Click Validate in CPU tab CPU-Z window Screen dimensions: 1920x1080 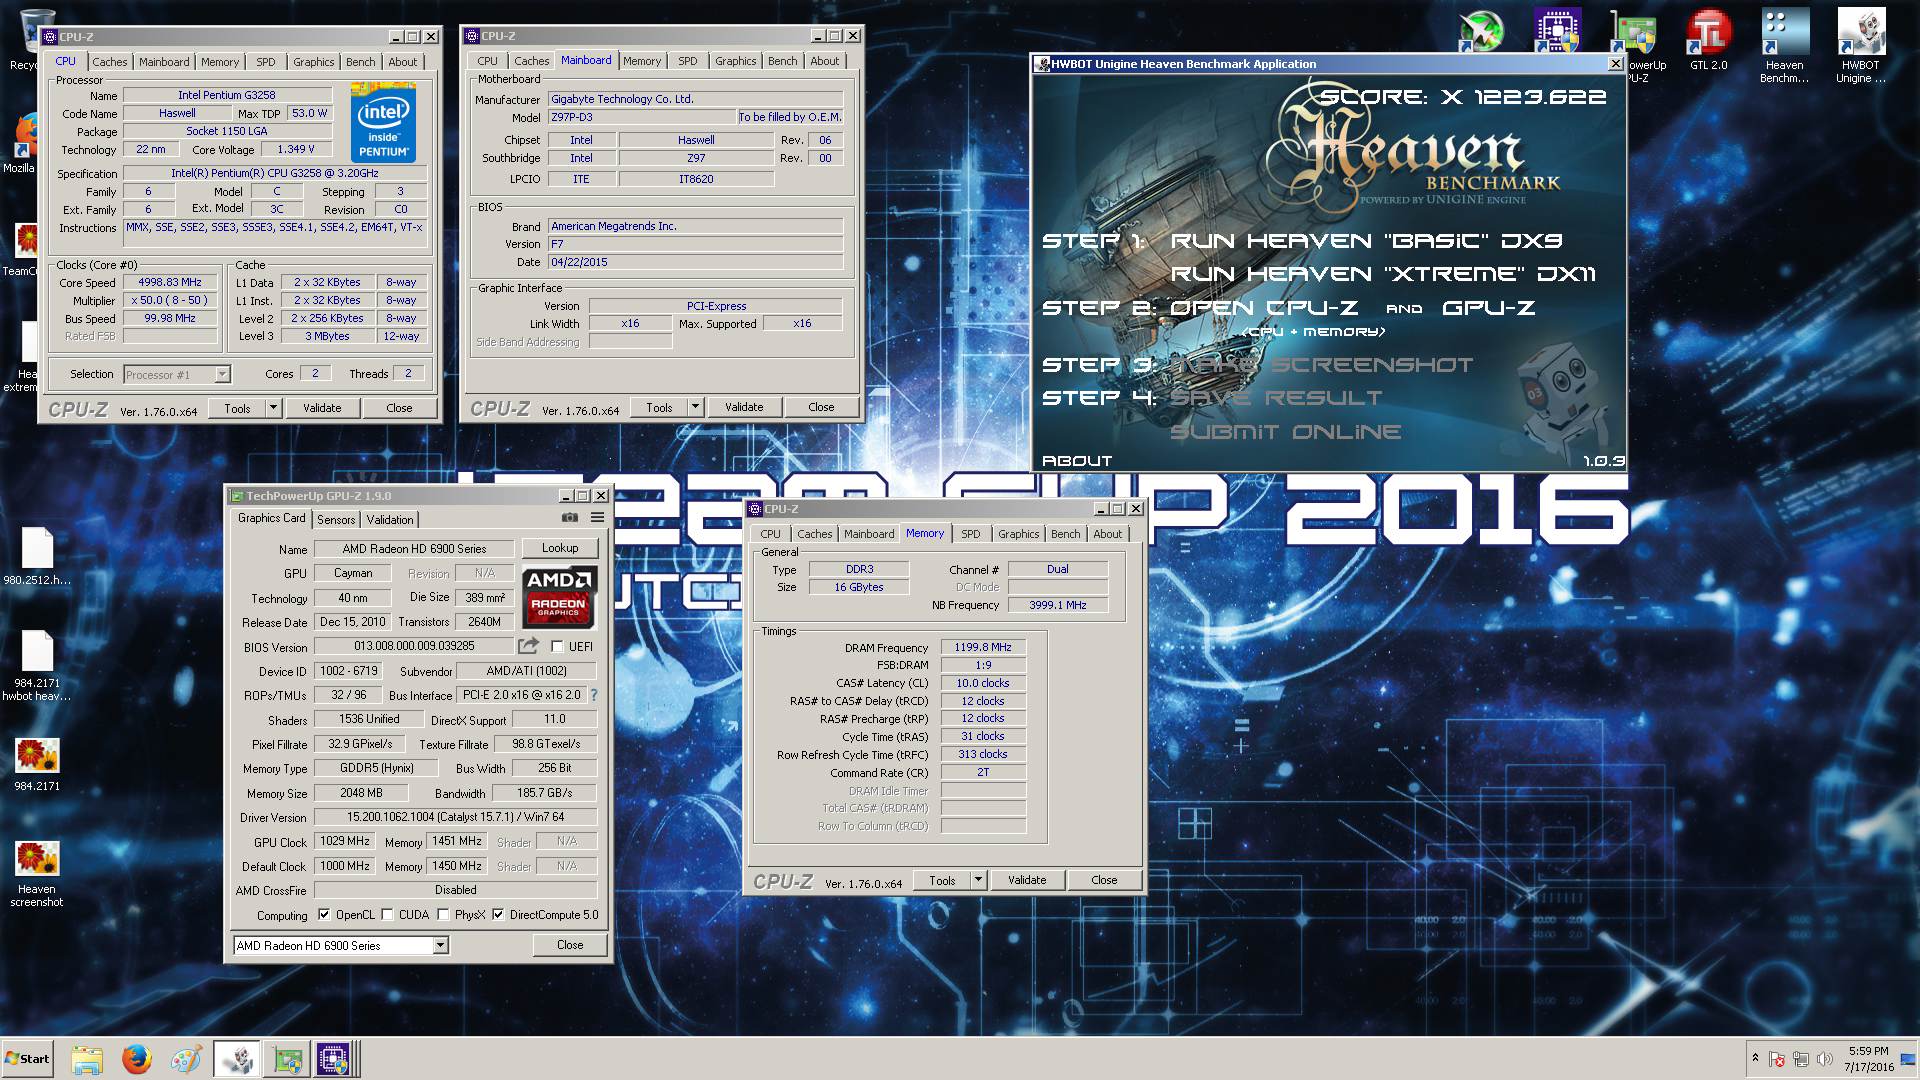coord(322,408)
